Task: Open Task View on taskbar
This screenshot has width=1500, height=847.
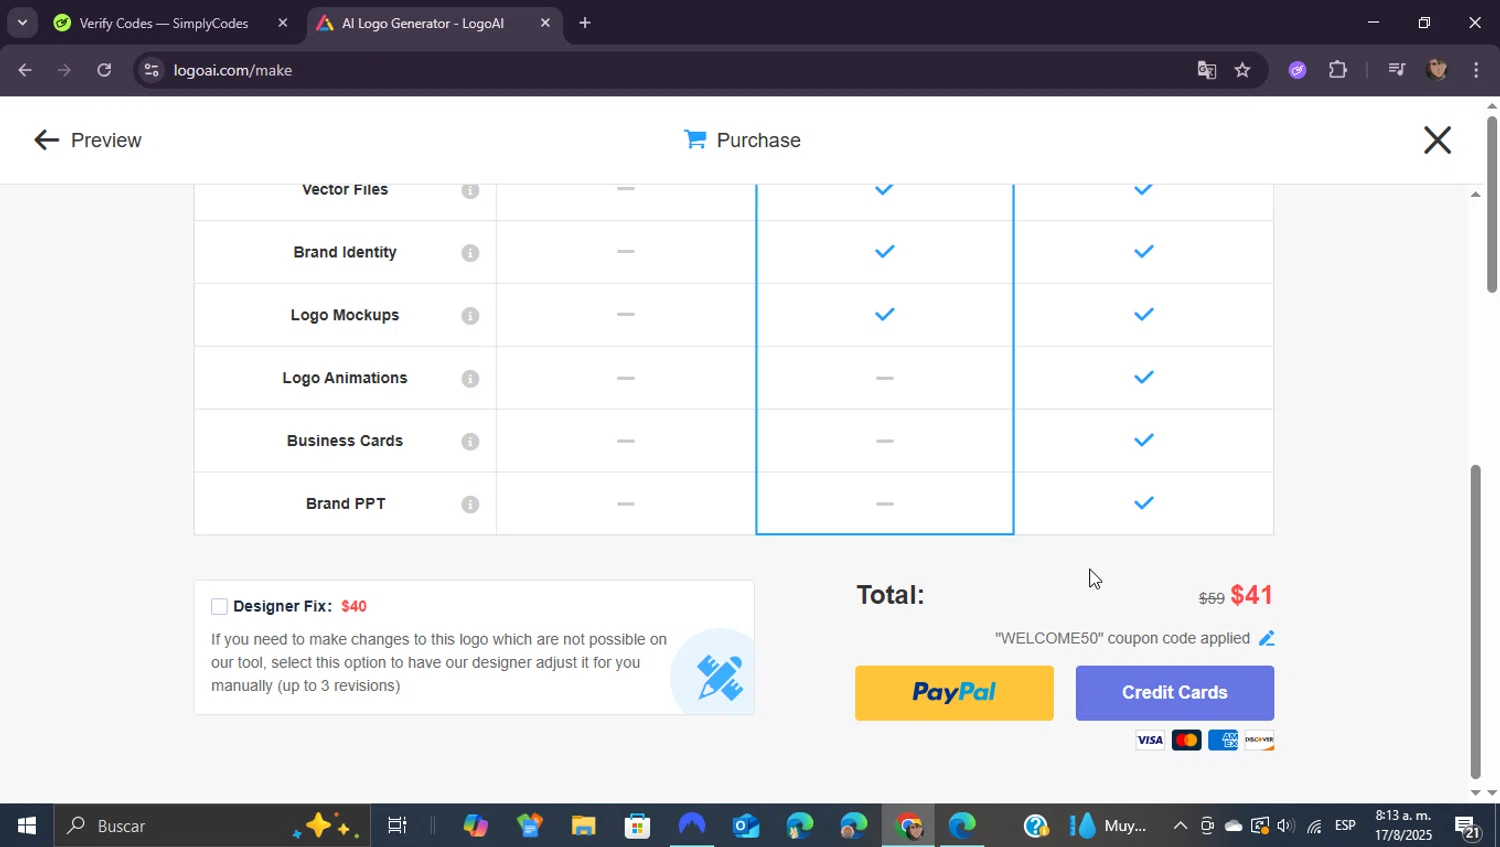Action: point(397,826)
